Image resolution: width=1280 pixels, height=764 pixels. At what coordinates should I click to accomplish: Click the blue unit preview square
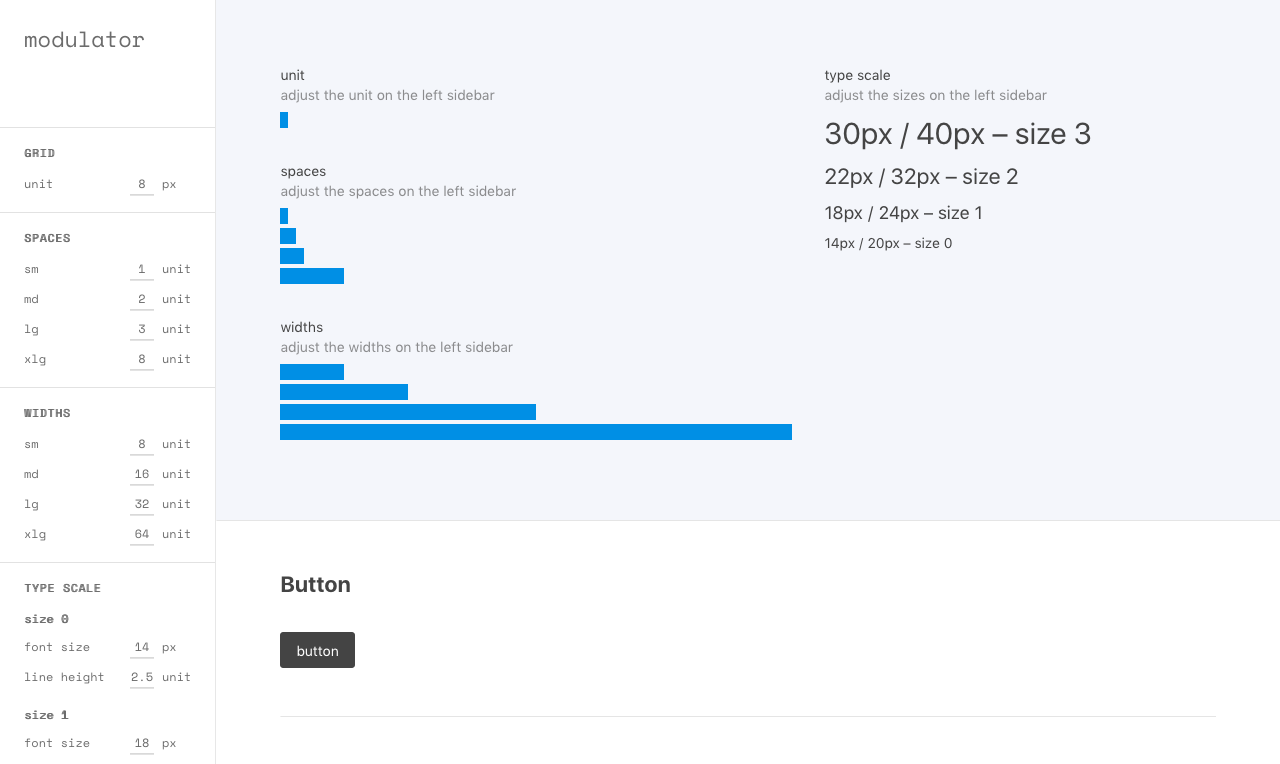[284, 120]
